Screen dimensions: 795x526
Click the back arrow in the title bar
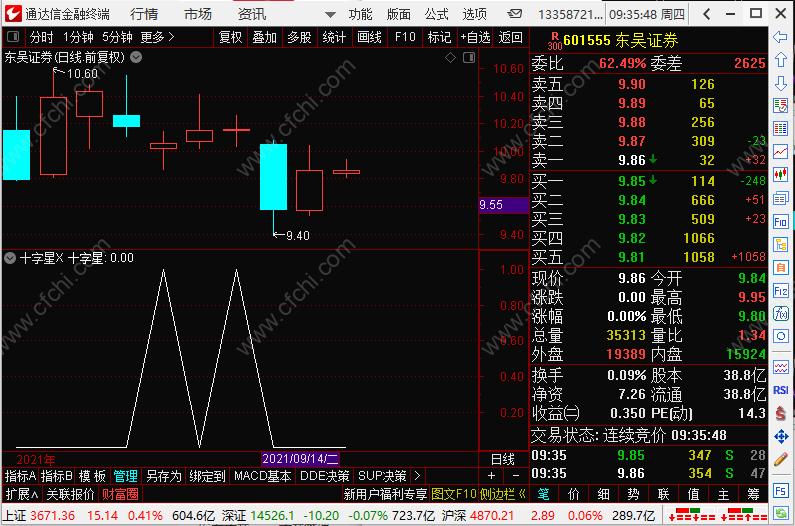pos(707,14)
